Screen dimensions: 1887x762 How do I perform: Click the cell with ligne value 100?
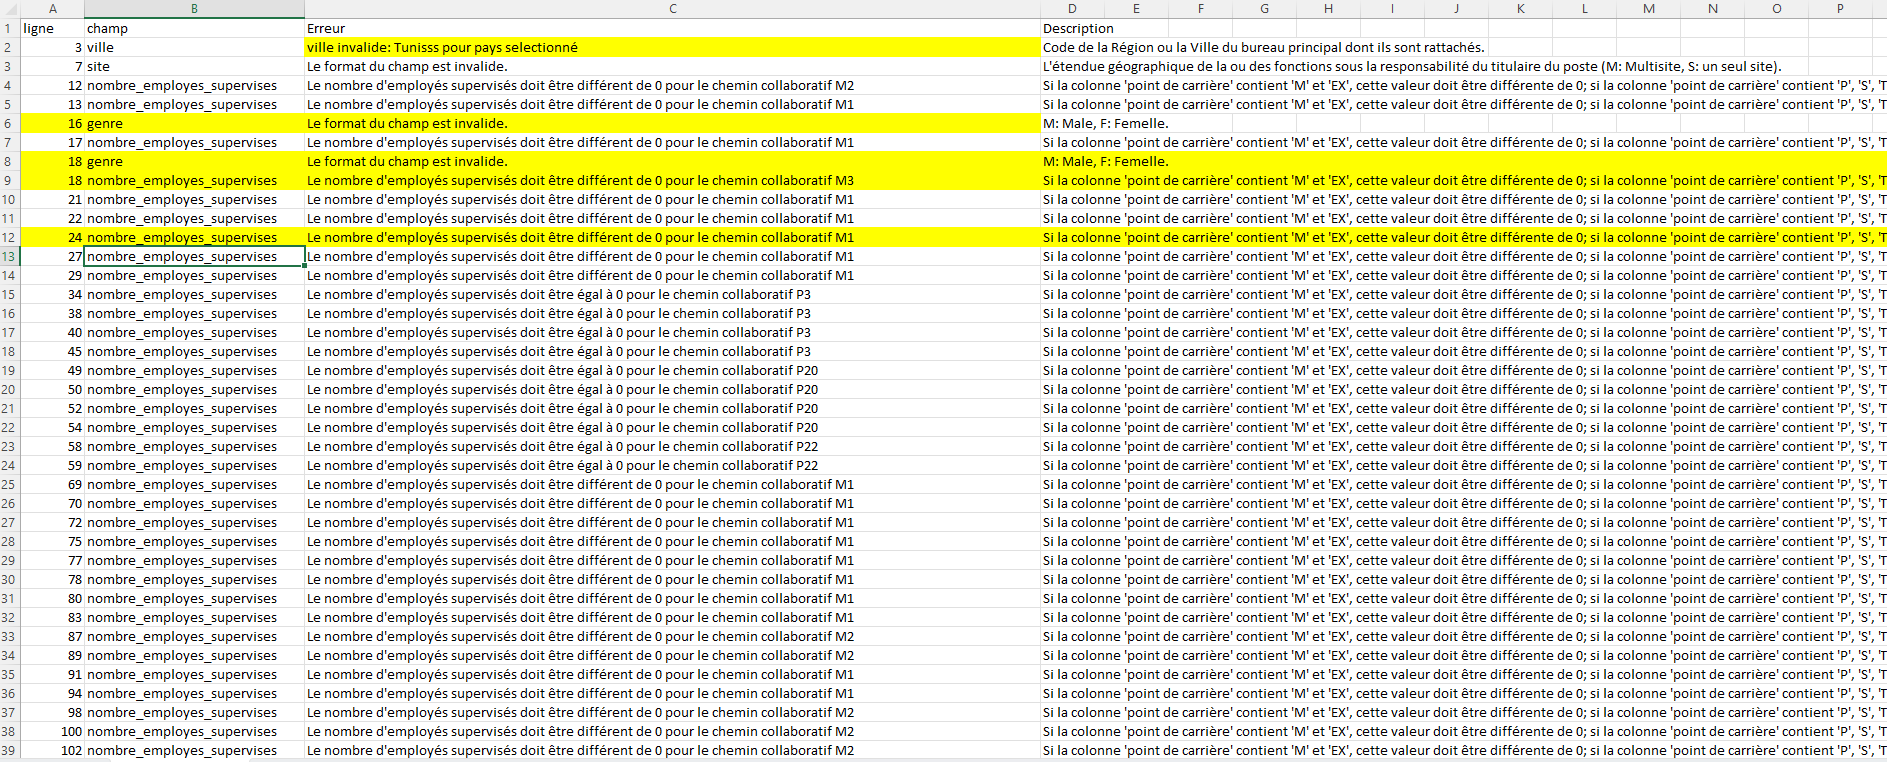point(52,731)
